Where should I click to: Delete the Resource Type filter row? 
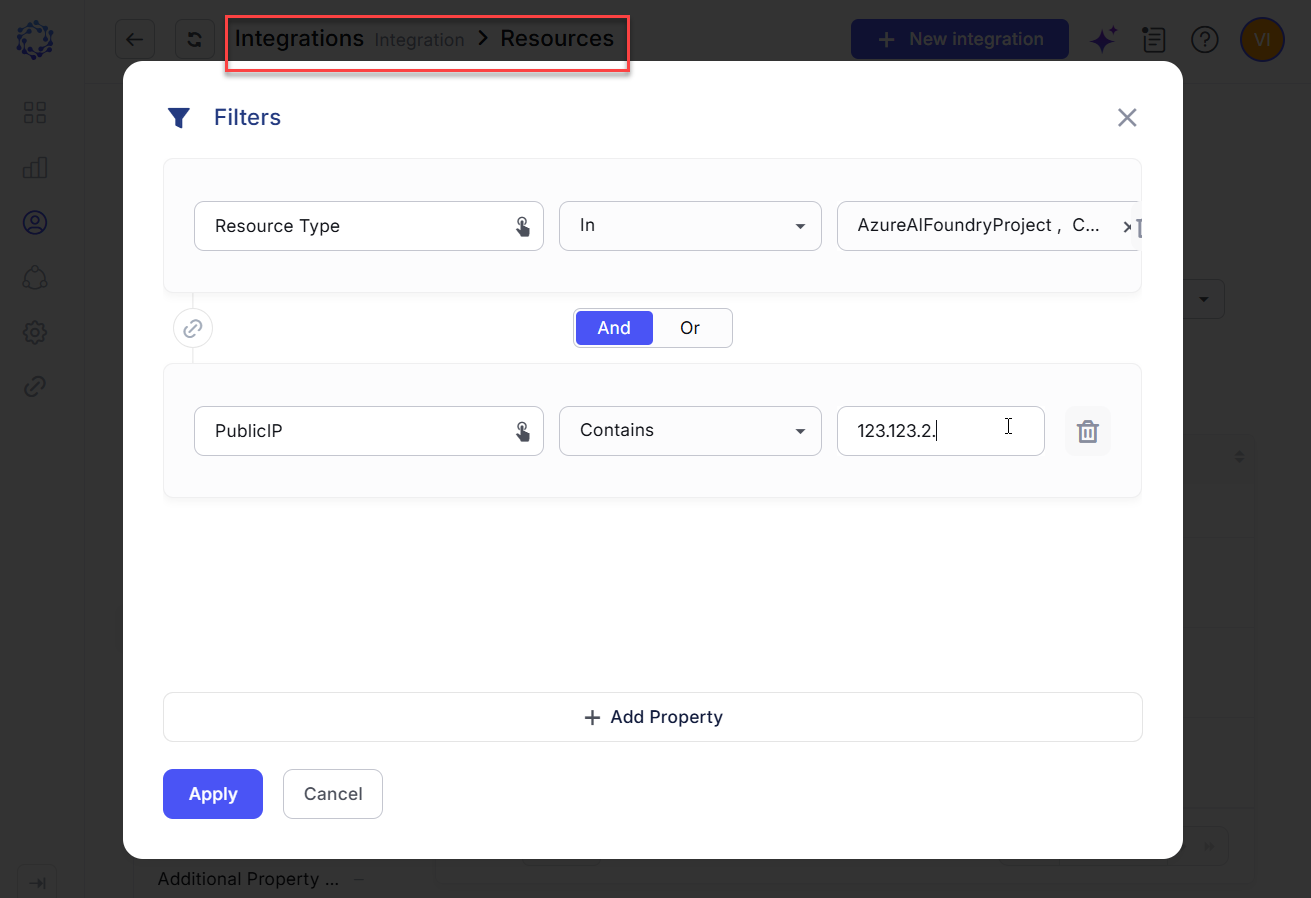click(1138, 227)
